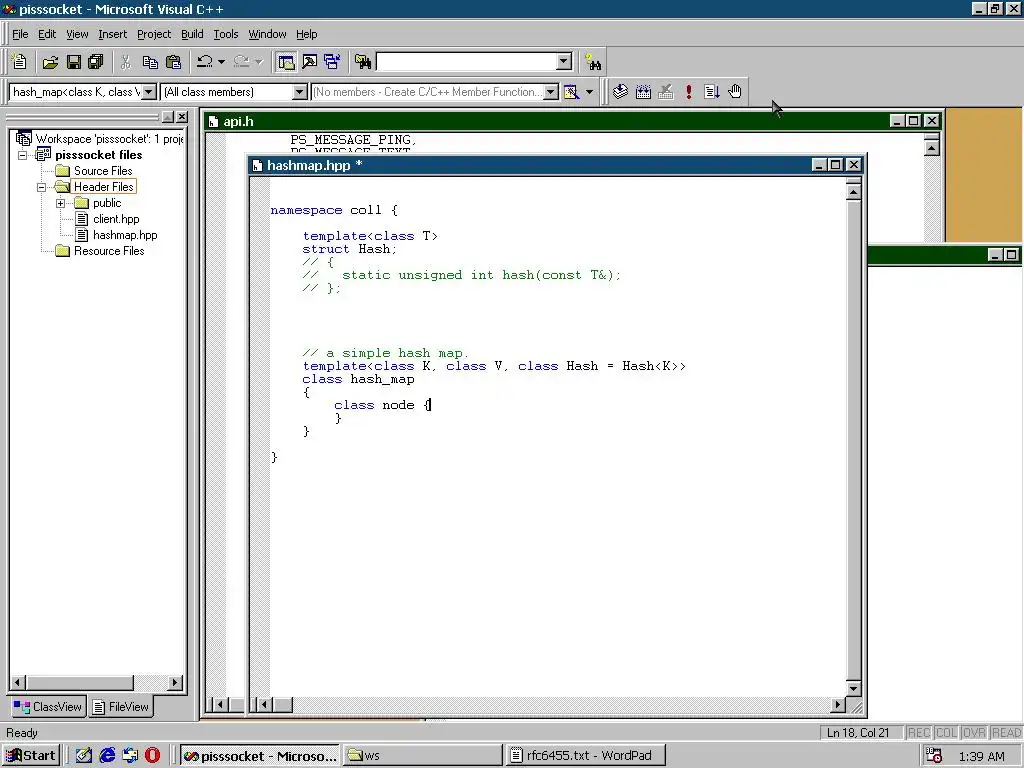Open the Insert menu
The width and height of the screenshot is (1024, 768).
112,34
